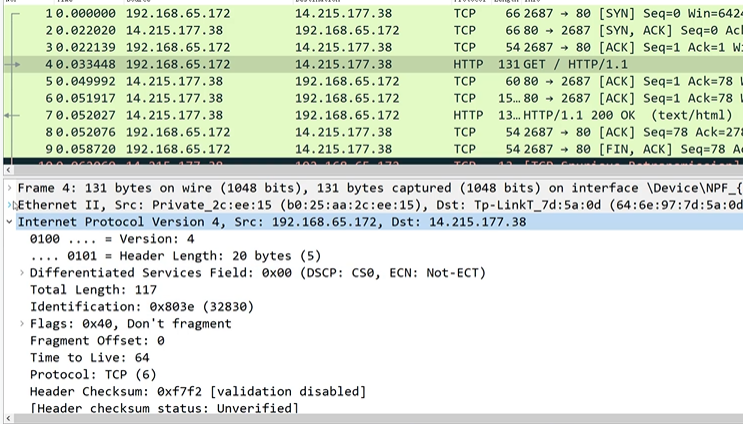Screen dimensions: 743x424
Task: Select packet 5 from 14.215.177.38
Action: pyautogui.click(x=300, y=81)
